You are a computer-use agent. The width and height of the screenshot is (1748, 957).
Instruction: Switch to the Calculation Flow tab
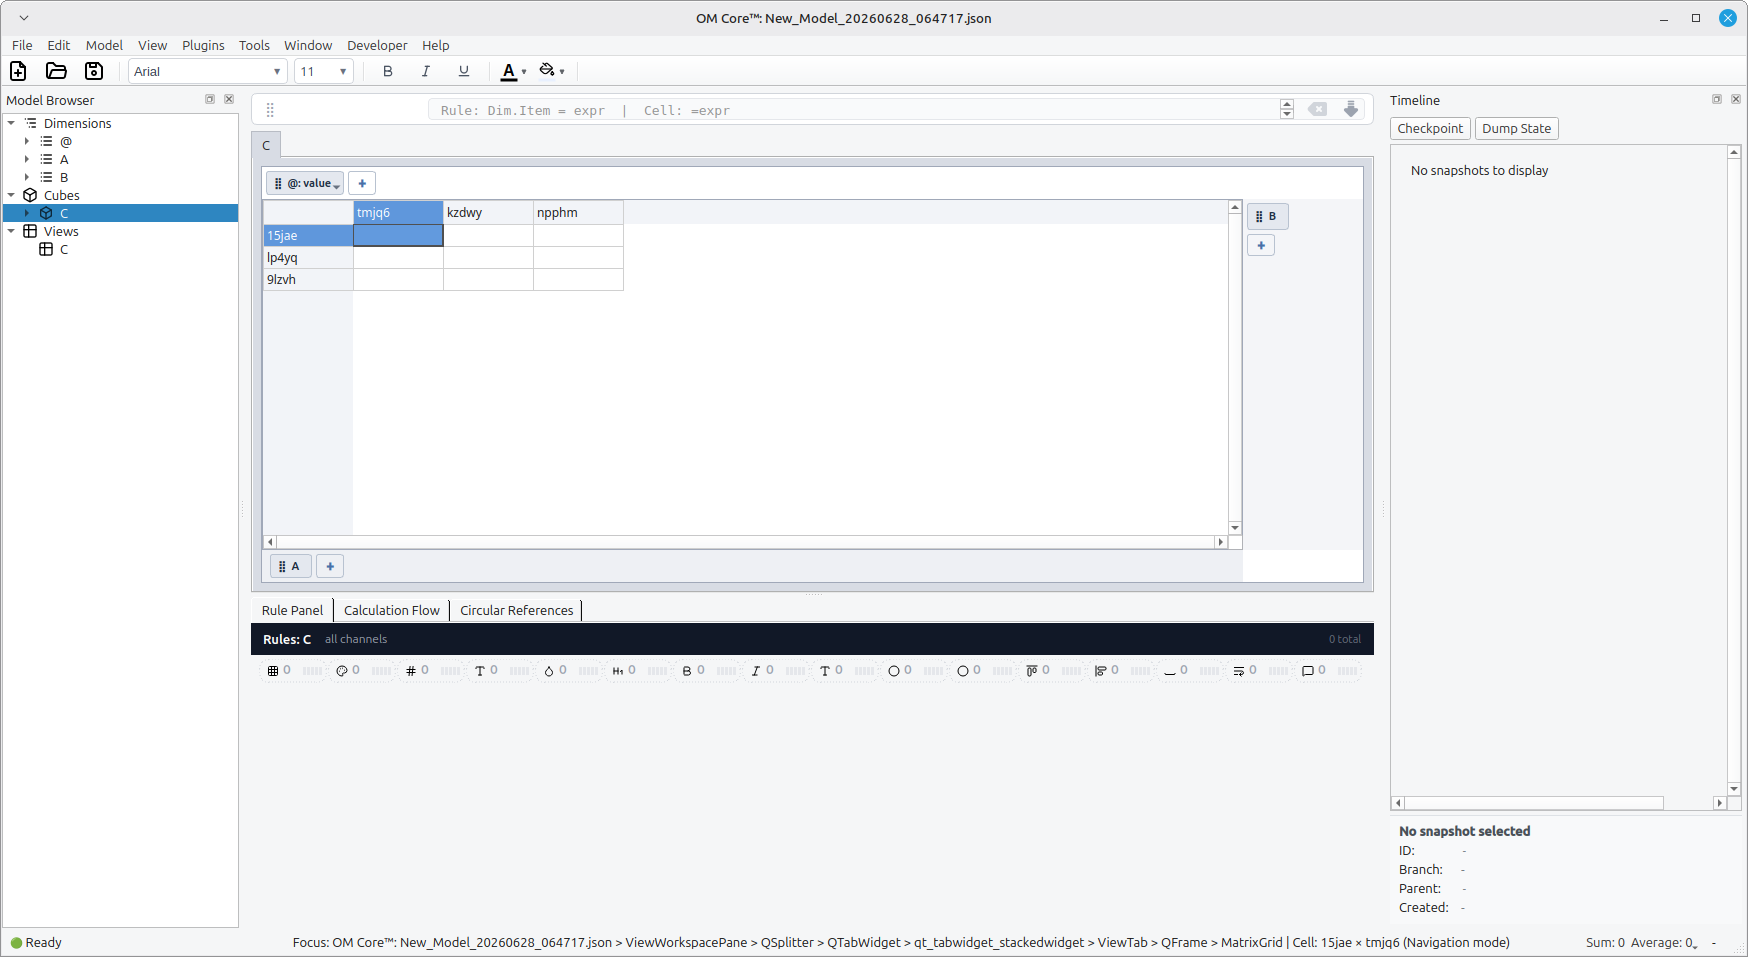point(392,610)
